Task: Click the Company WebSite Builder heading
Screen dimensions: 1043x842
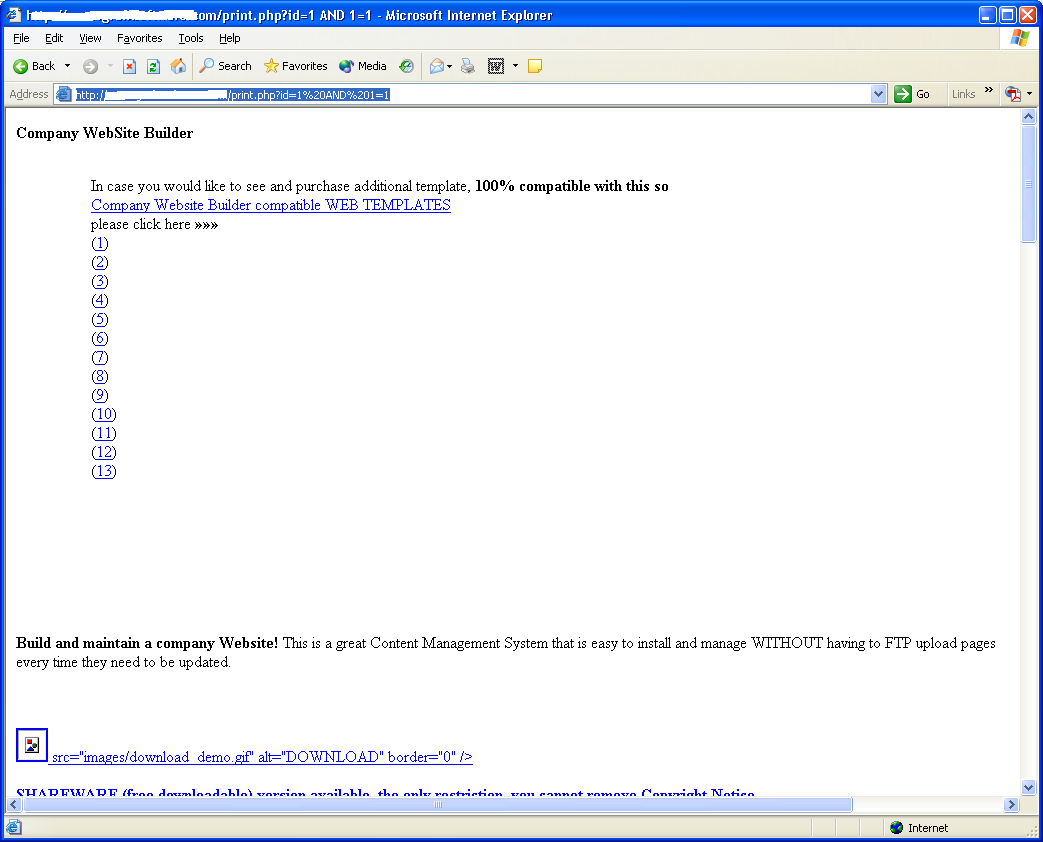Action: 104,133
